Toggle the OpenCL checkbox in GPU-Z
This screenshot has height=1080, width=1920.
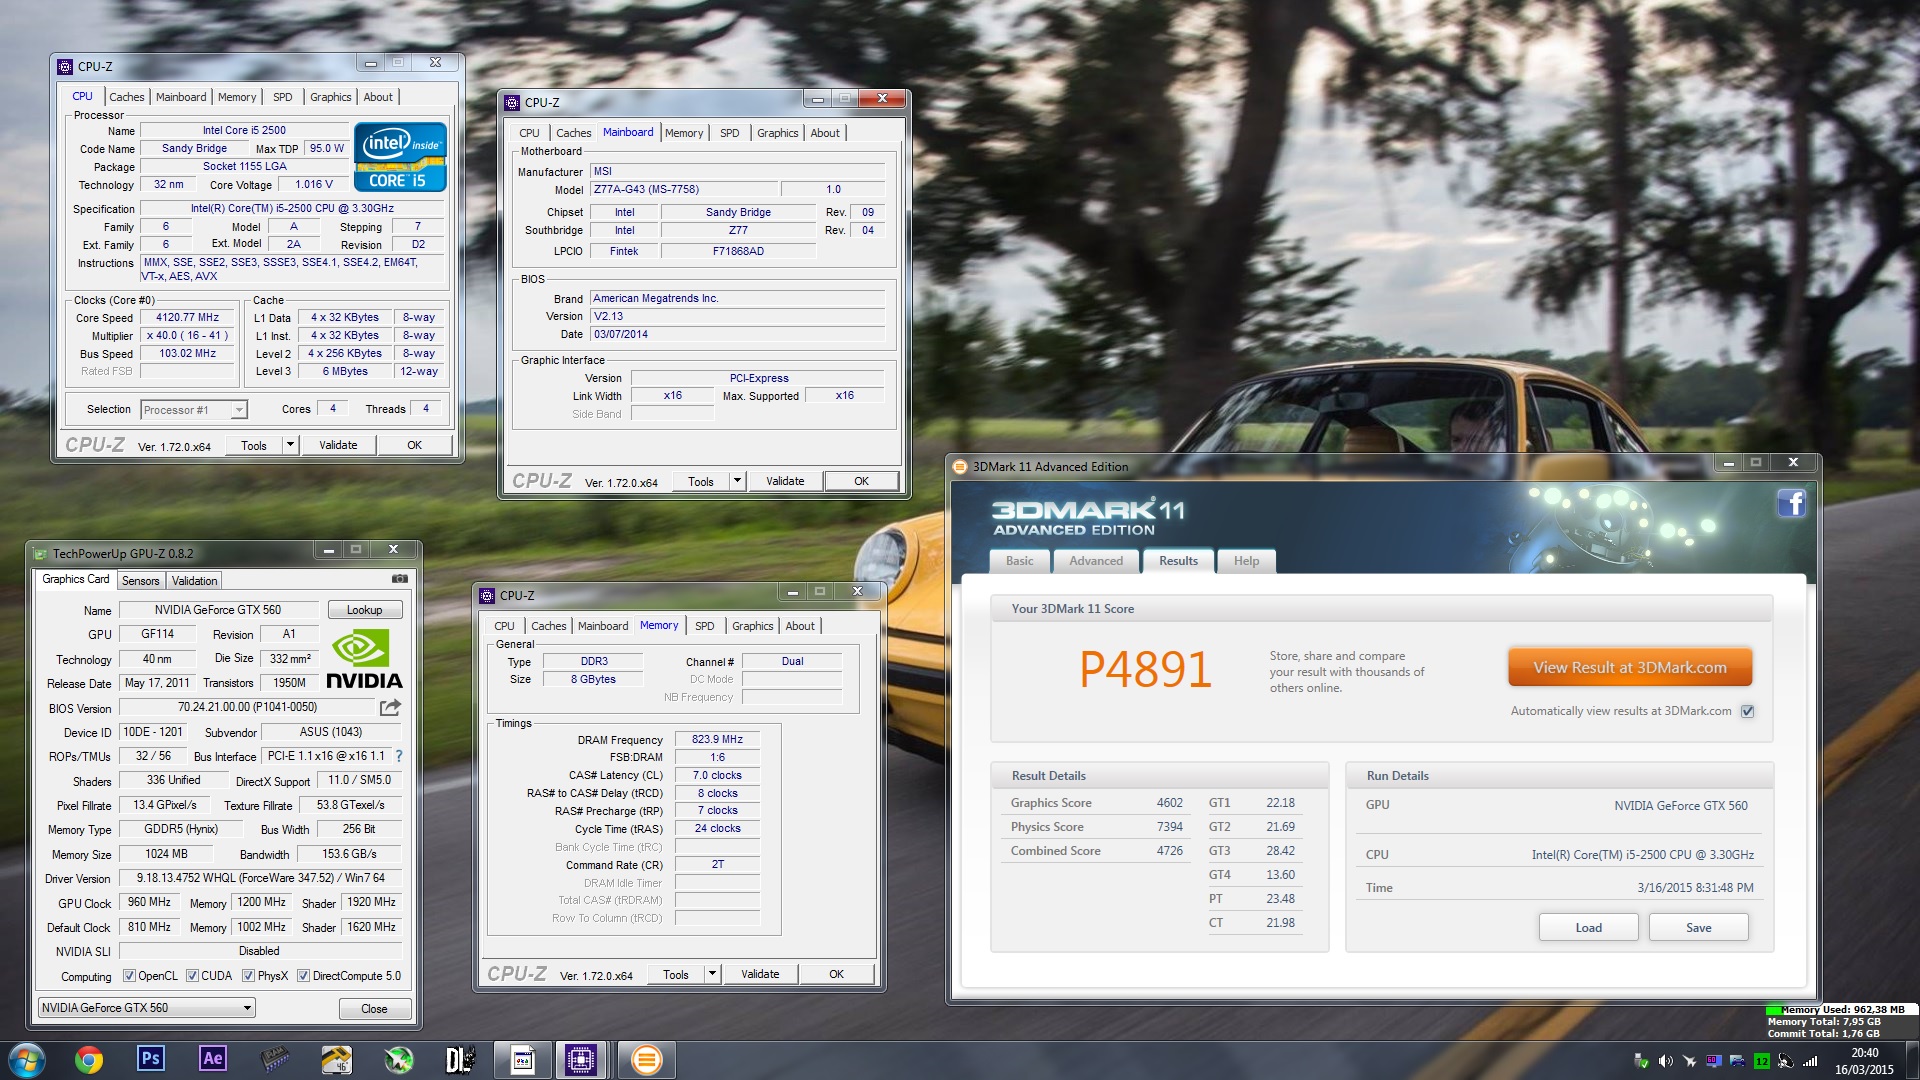point(129,976)
